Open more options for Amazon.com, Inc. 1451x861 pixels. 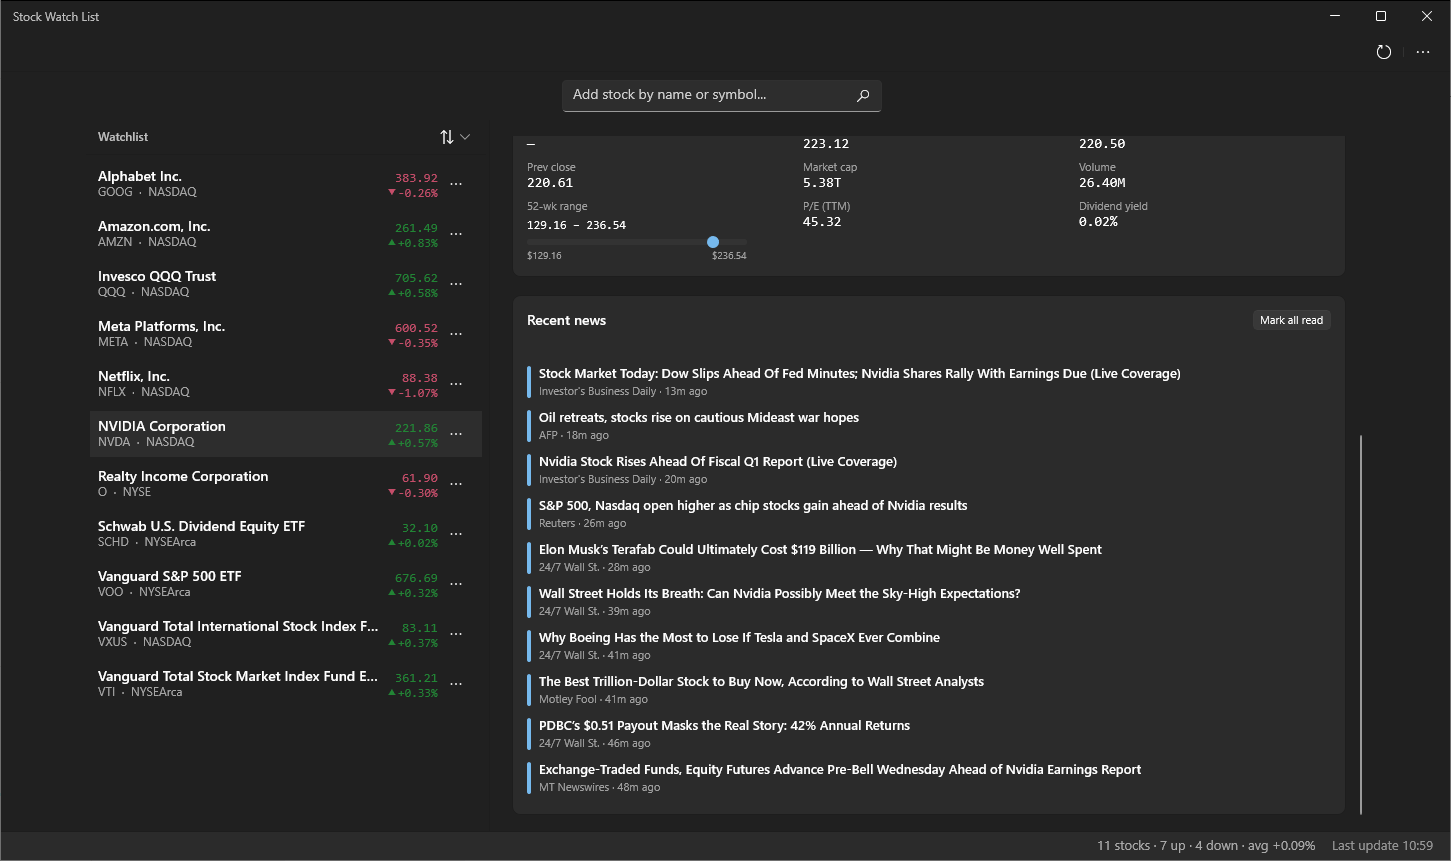(456, 234)
